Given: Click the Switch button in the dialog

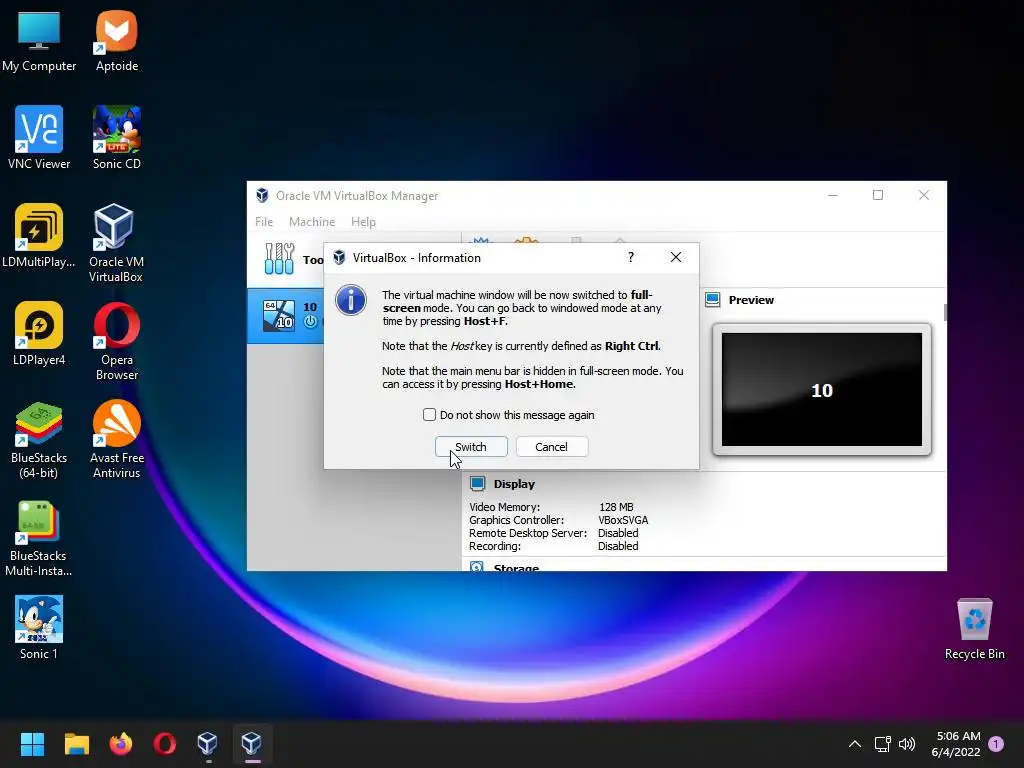Looking at the screenshot, I should [x=471, y=447].
